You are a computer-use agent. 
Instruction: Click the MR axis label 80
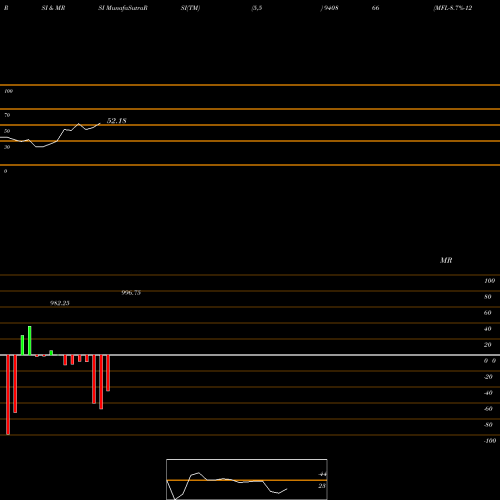tap(487, 297)
